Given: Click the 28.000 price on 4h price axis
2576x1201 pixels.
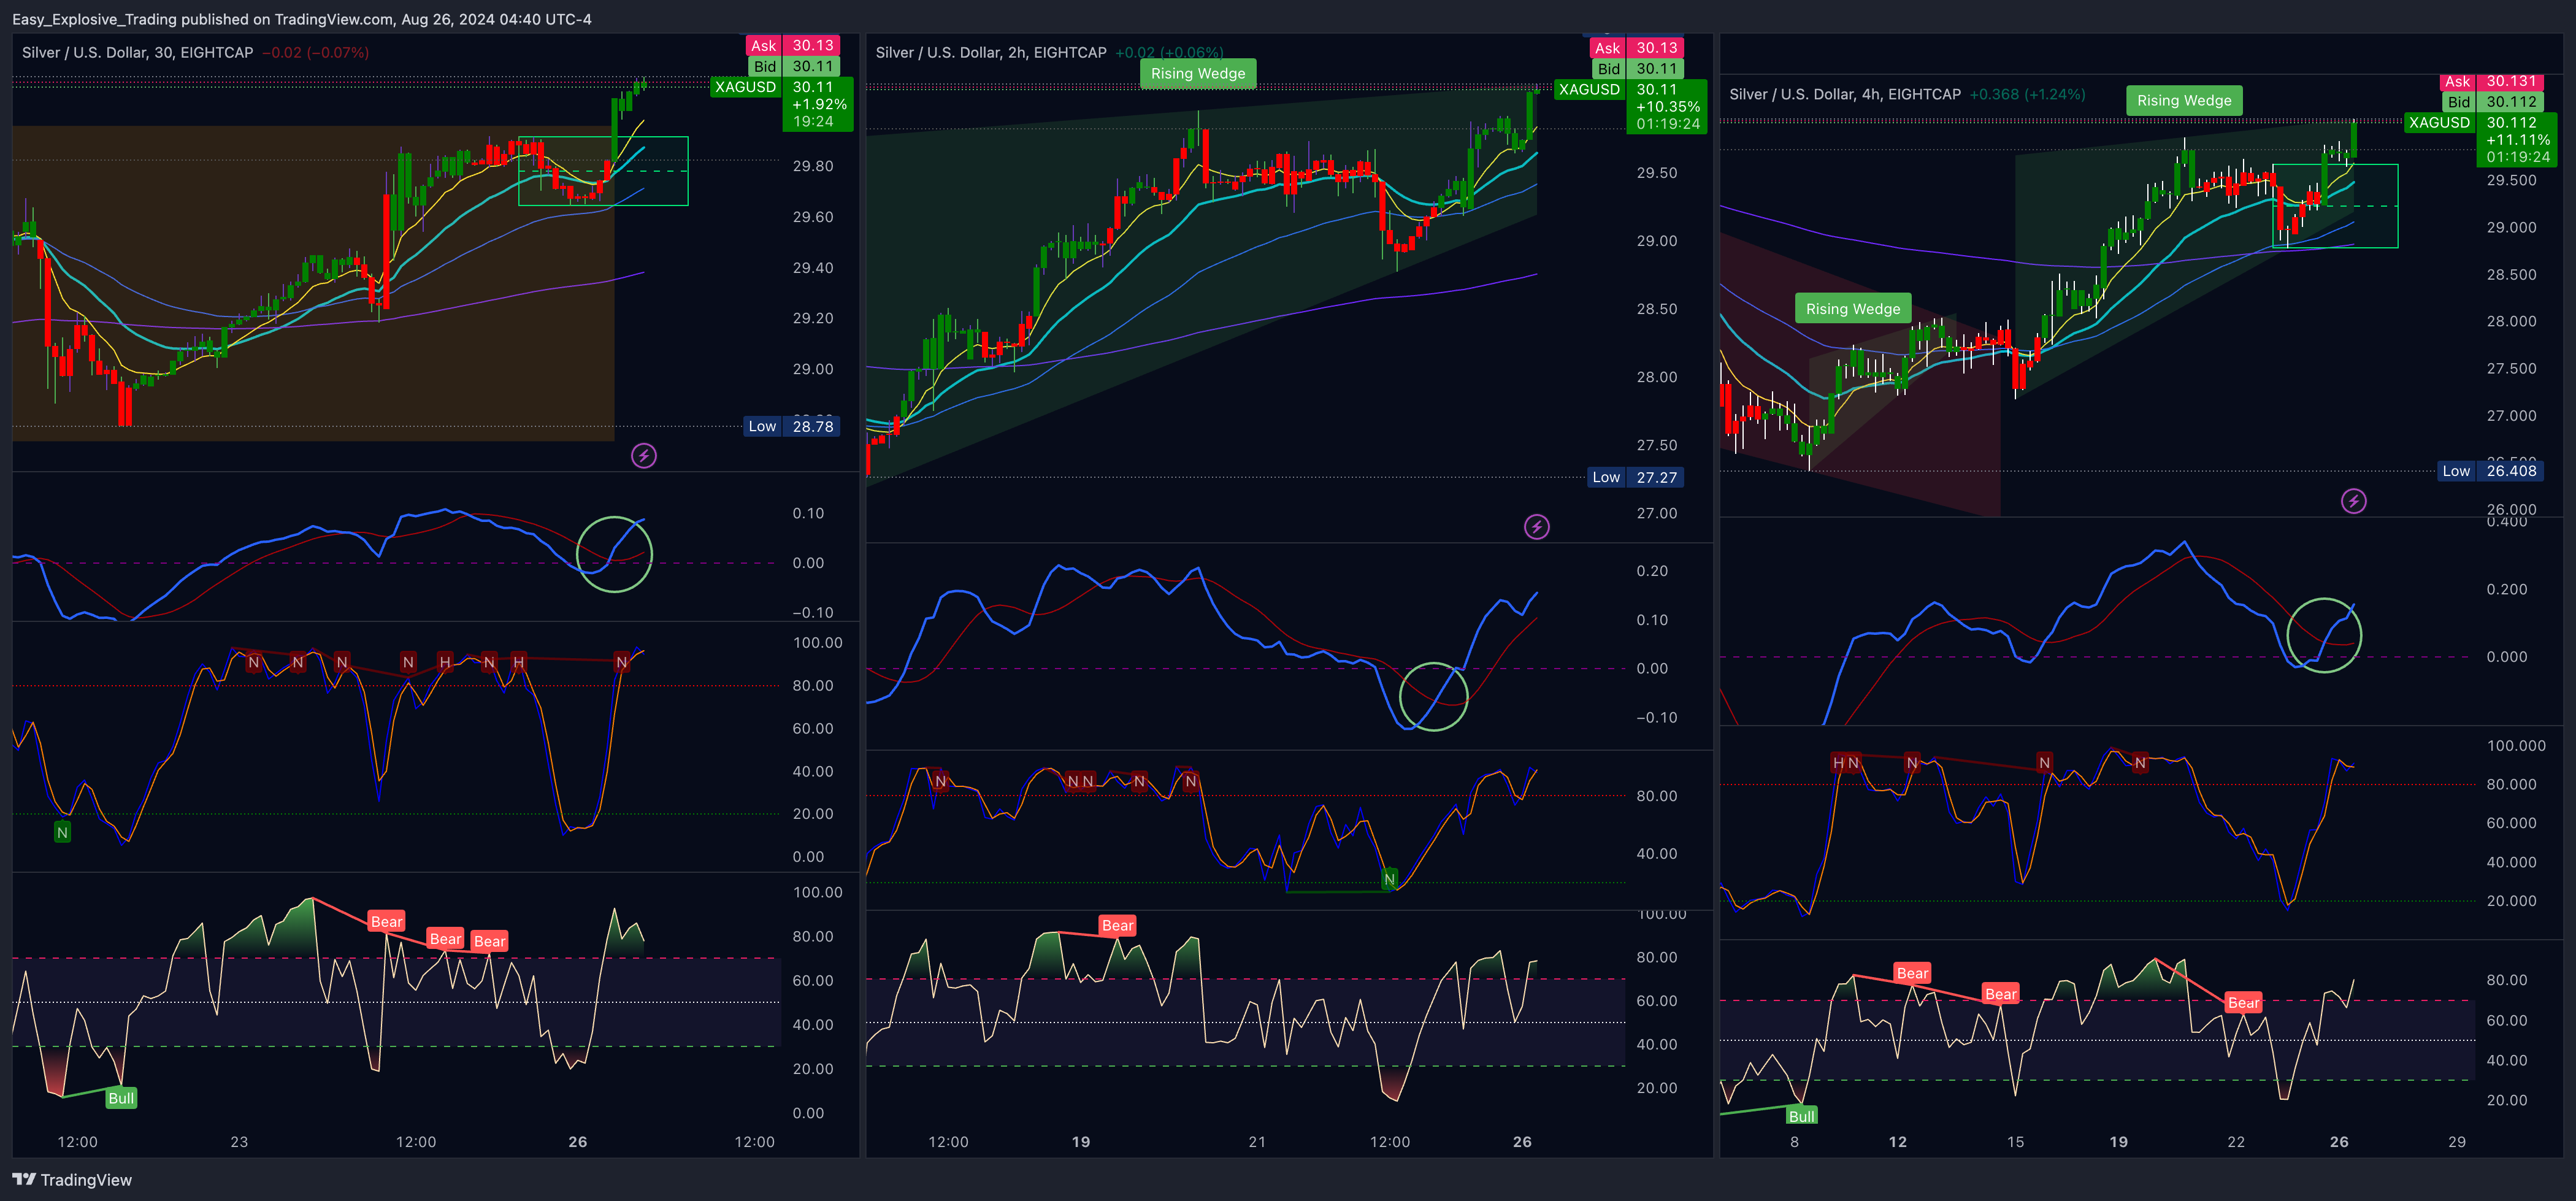Looking at the screenshot, I should (x=2511, y=322).
